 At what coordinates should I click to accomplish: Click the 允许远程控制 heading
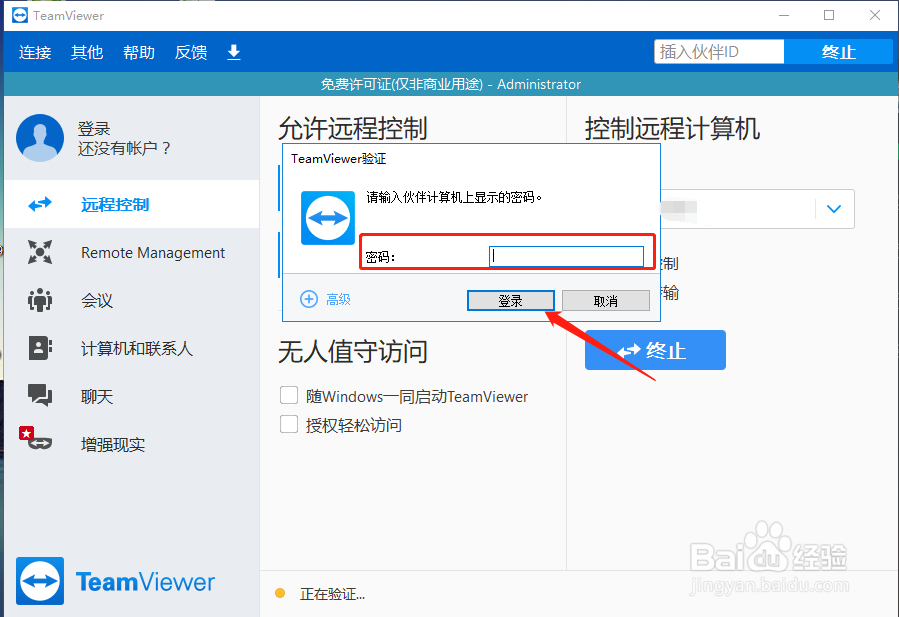point(353,128)
